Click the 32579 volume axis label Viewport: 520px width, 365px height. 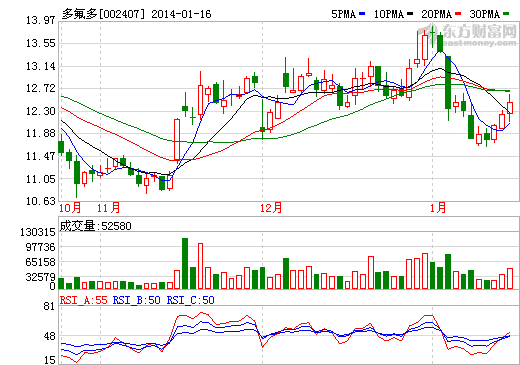(x=40, y=277)
